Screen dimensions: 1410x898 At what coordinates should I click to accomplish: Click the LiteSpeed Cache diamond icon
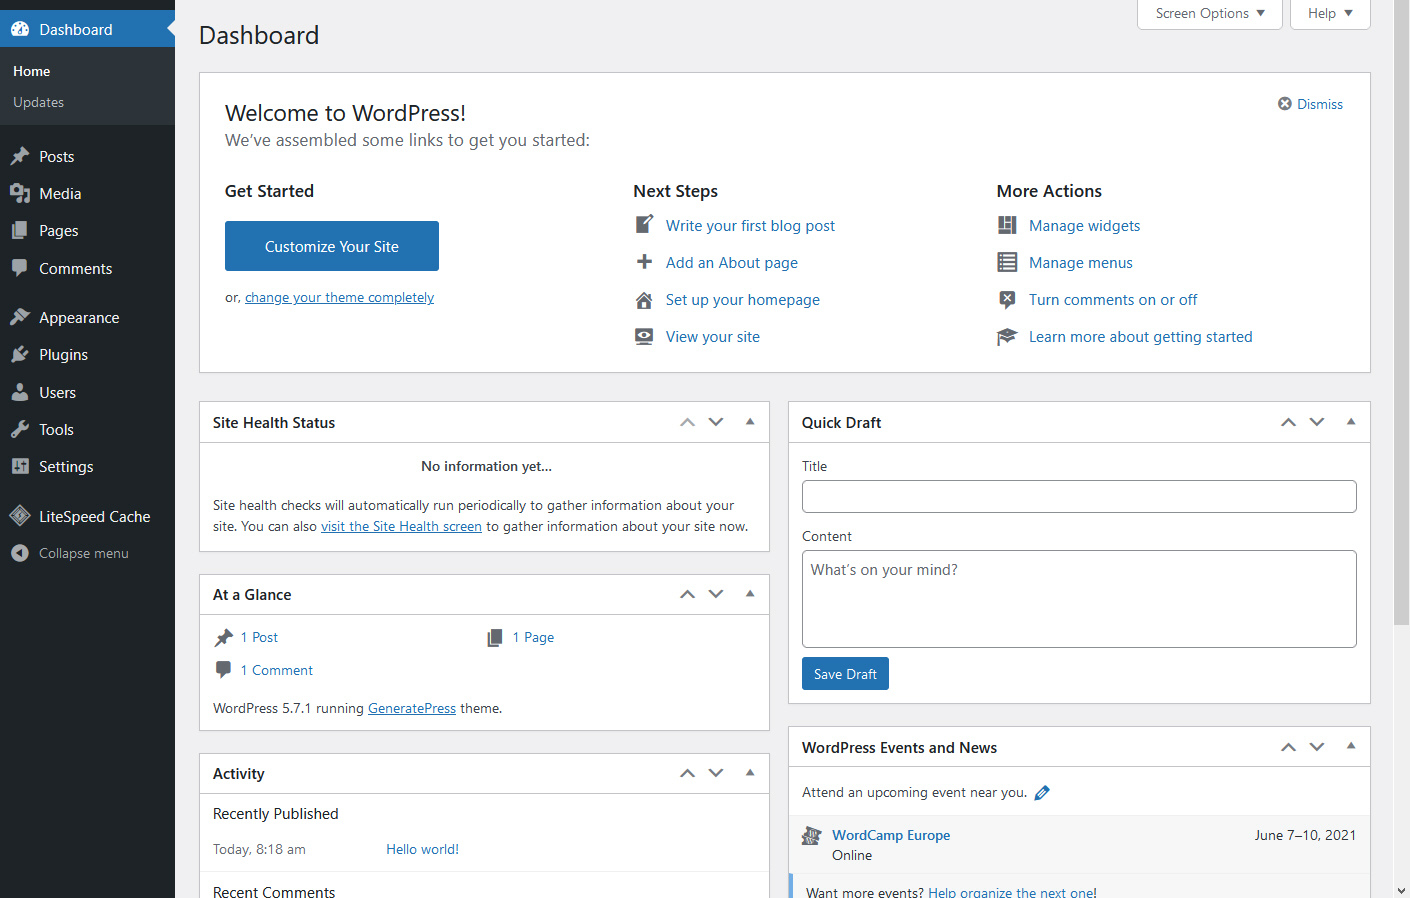[x=20, y=516]
